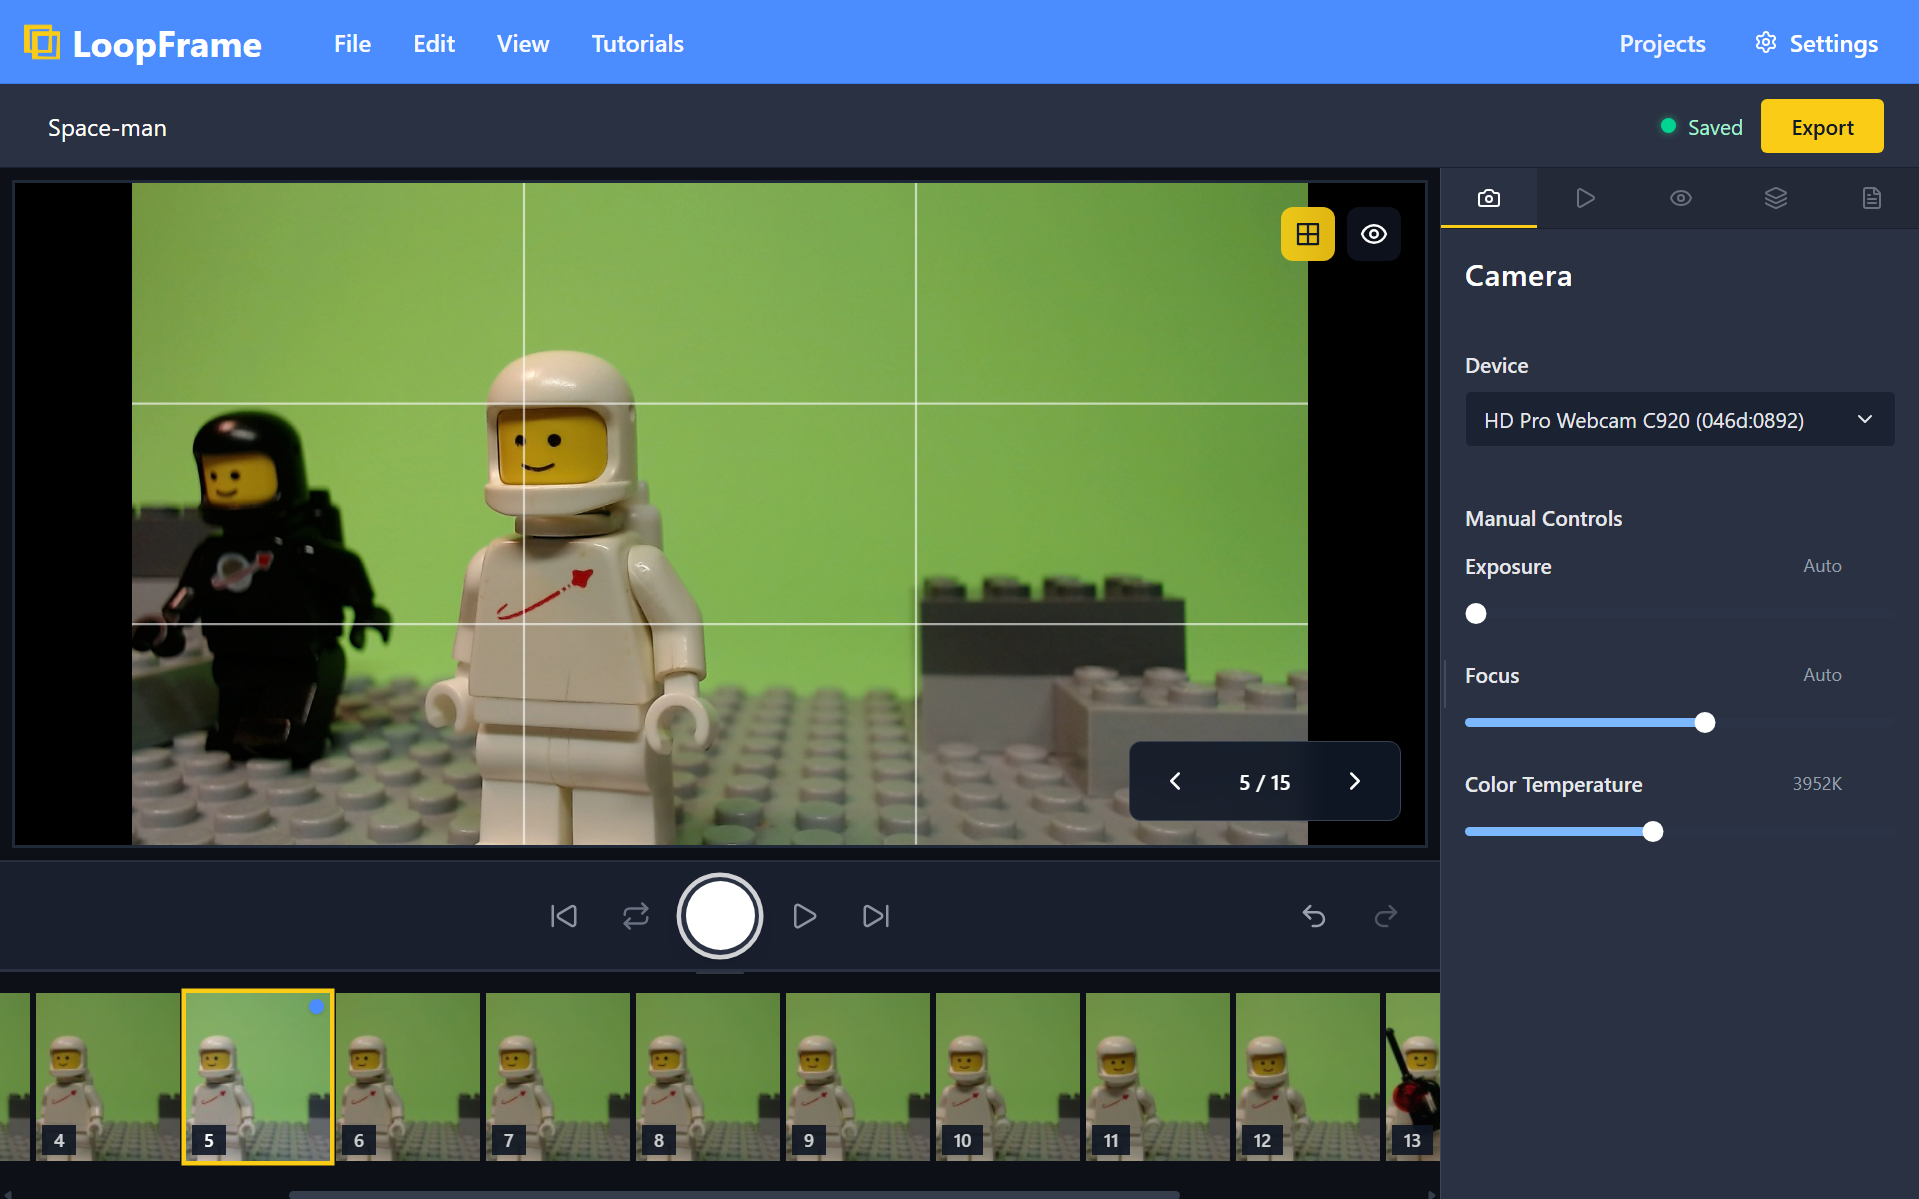Toggle the grid overlay on the viewport
Image resolution: width=1919 pixels, height=1199 pixels.
(1307, 233)
